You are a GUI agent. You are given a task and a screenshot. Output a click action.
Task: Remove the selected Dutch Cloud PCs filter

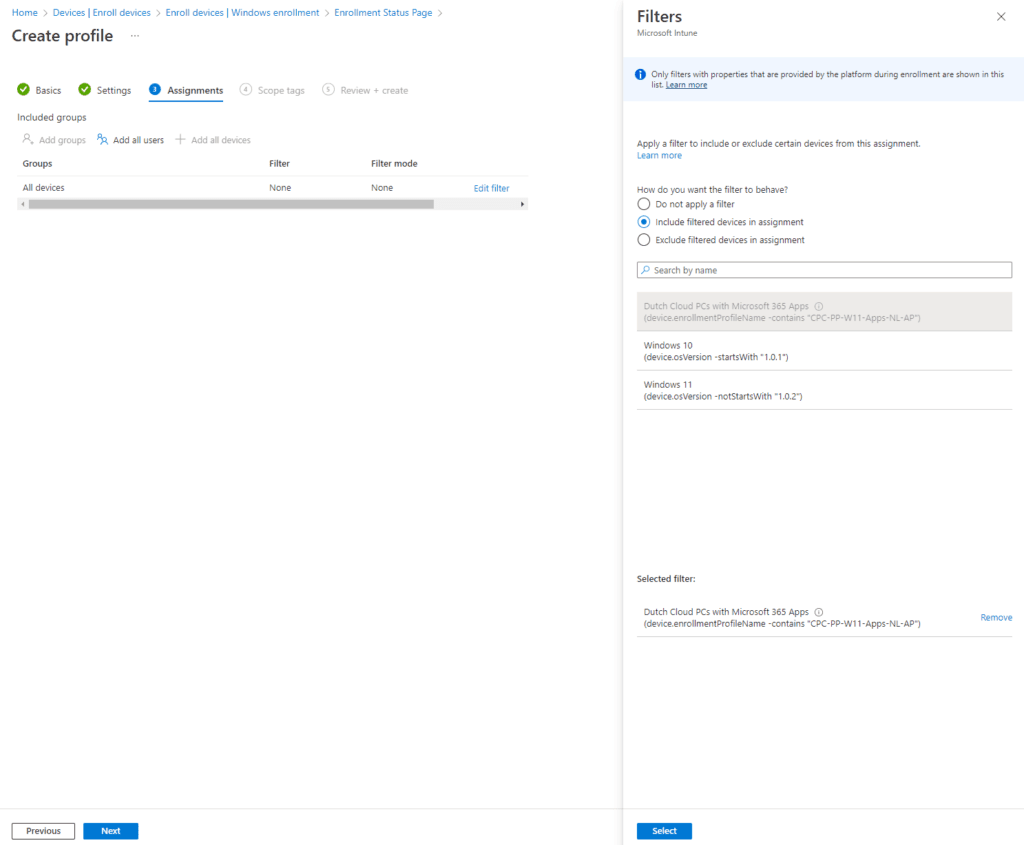pyautogui.click(x=996, y=618)
